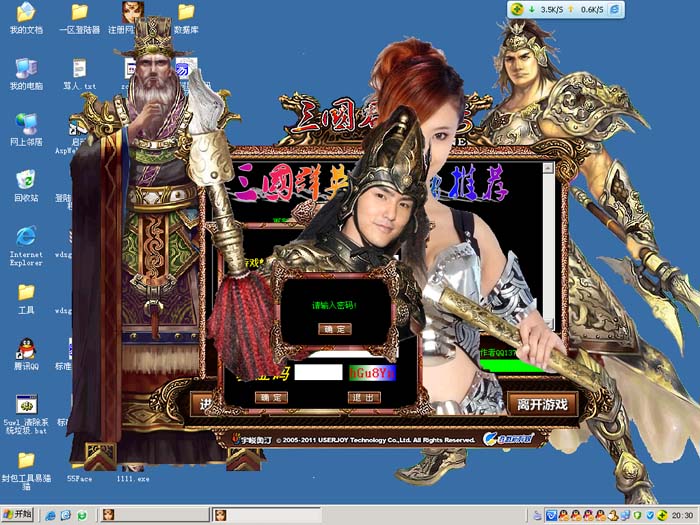Open the 我的文档 desktop icon
Screen dimensions: 700x525
pyautogui.click(x=25, y=18)
